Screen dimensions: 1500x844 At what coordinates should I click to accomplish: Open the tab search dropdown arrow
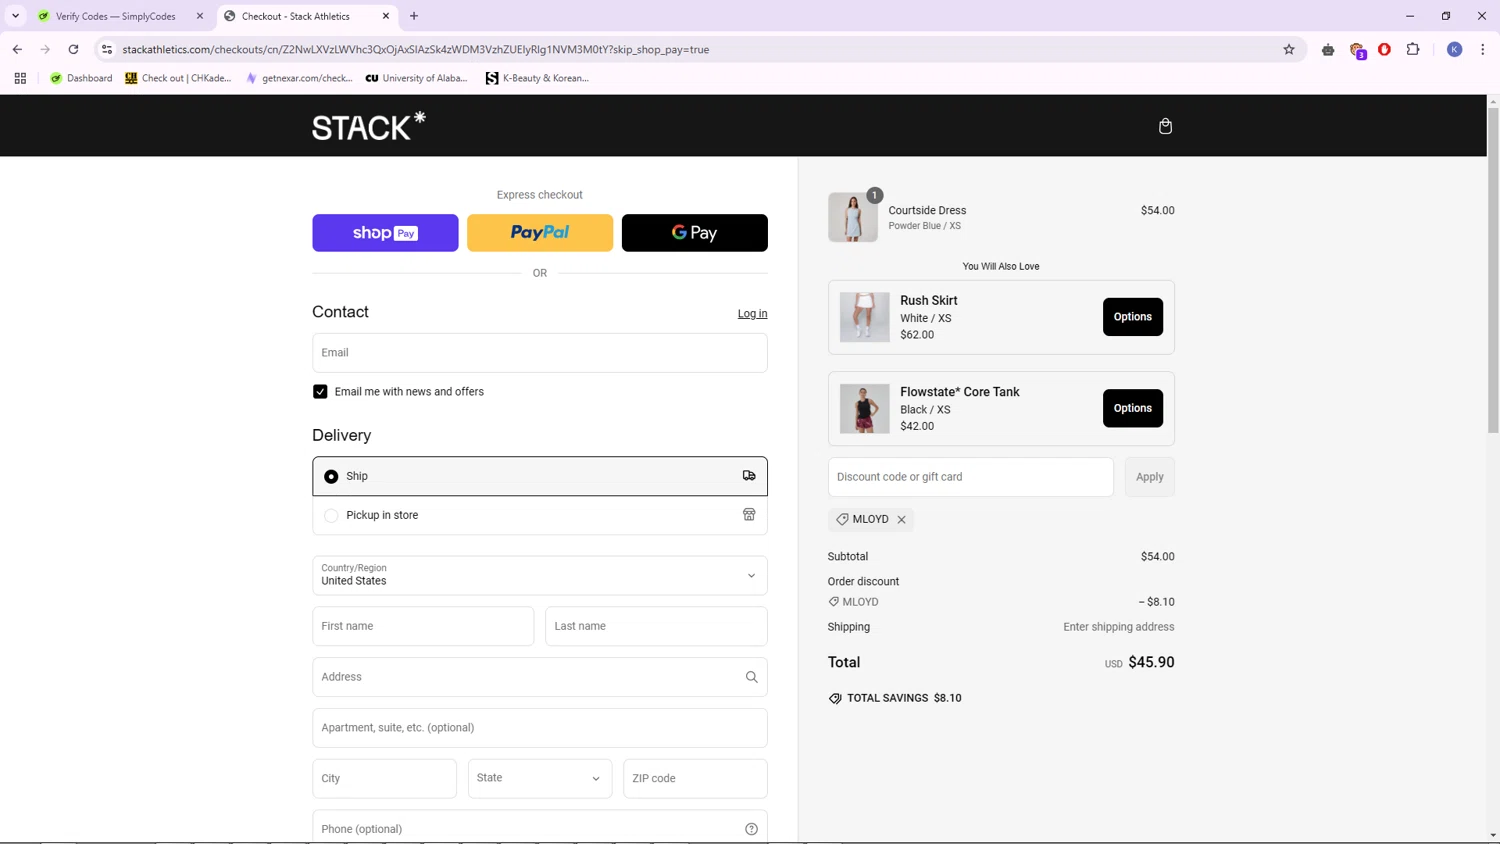point(16,16)
